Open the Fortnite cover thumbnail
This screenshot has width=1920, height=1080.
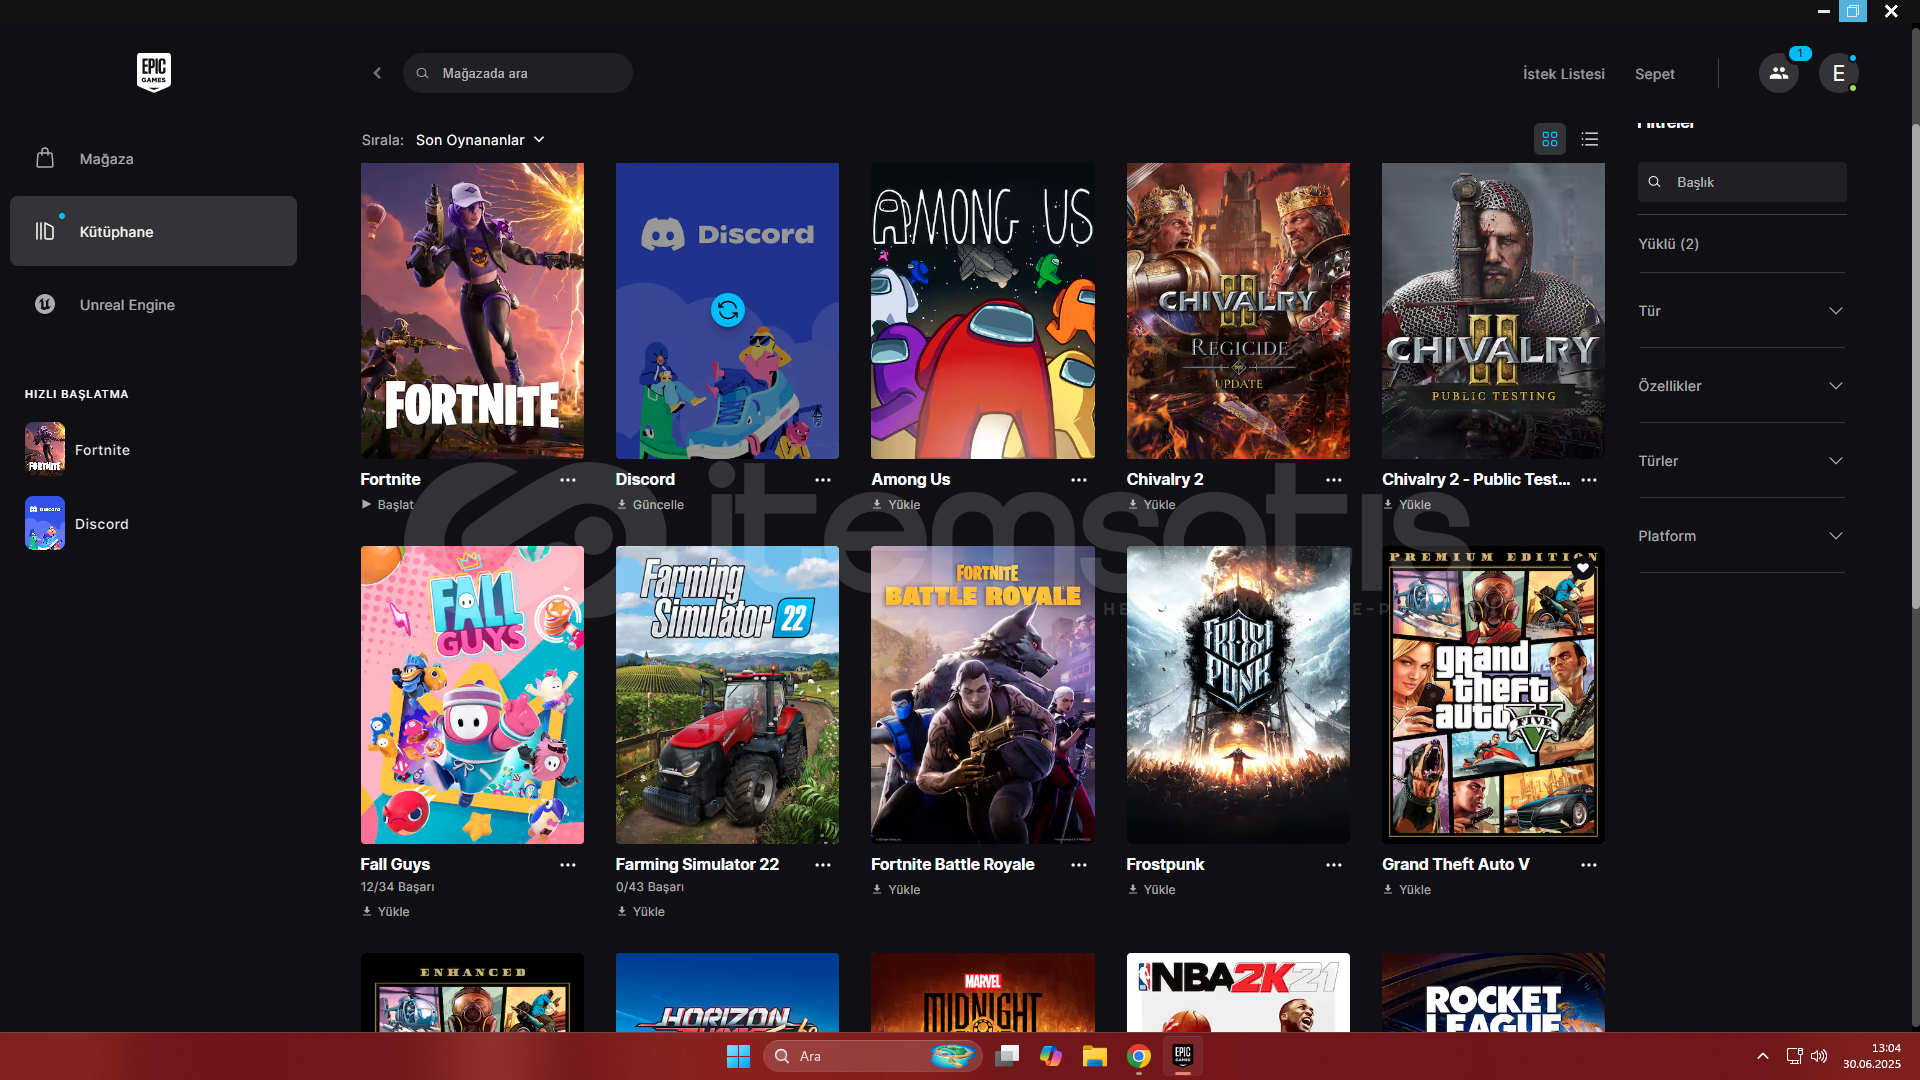pyautogui.click(x=472, y=311)
